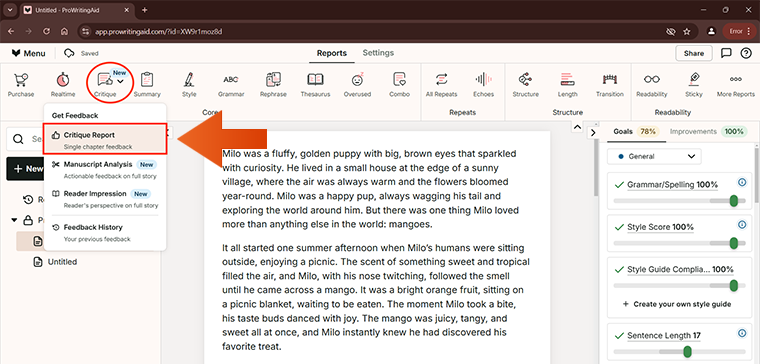Click Create your own style guide

[x=677, y=304]
